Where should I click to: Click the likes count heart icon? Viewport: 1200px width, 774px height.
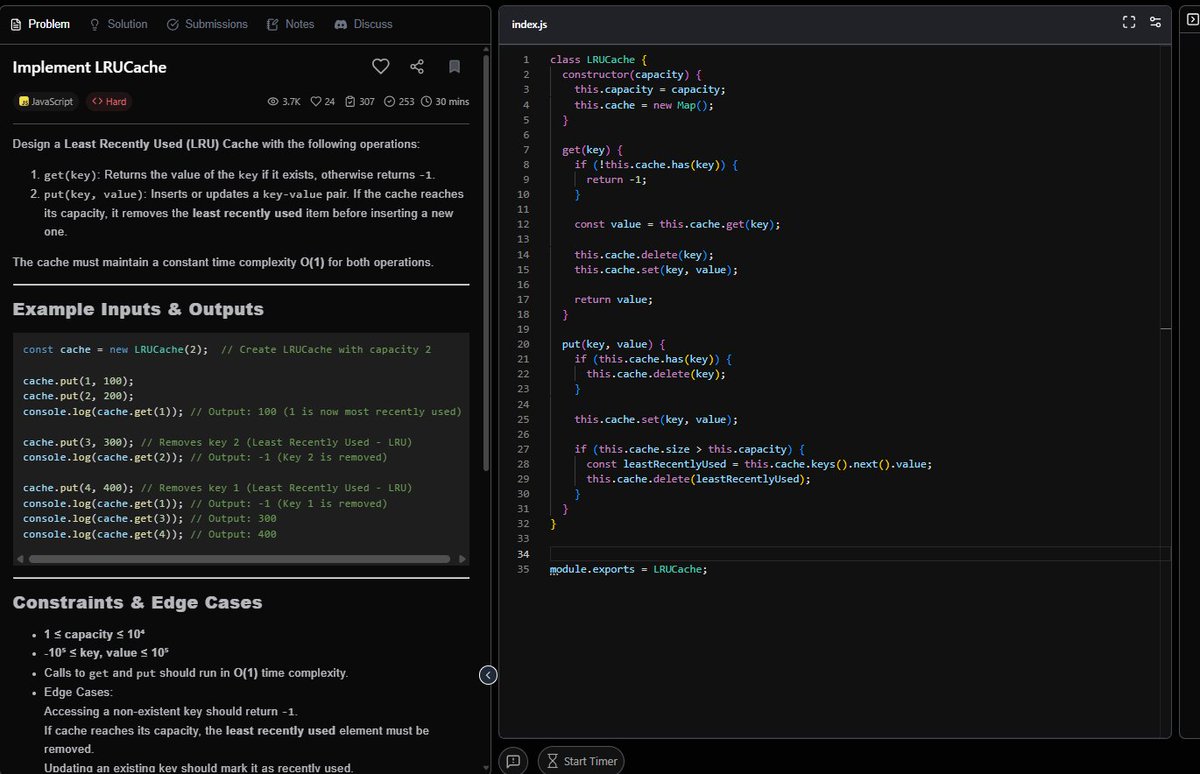tap(316, 102)
